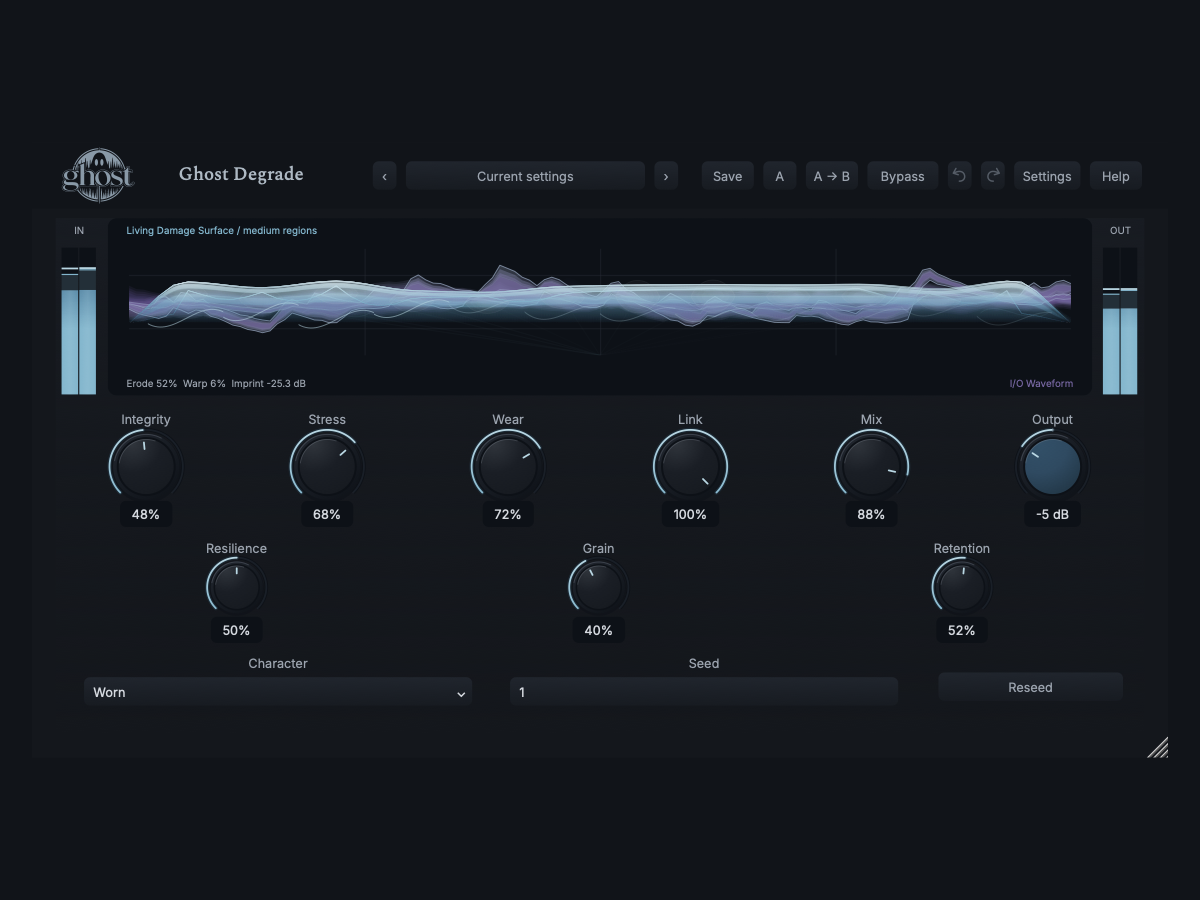Click the redo arrow icon
This screenshot has width=1200, height=900.
992,176
